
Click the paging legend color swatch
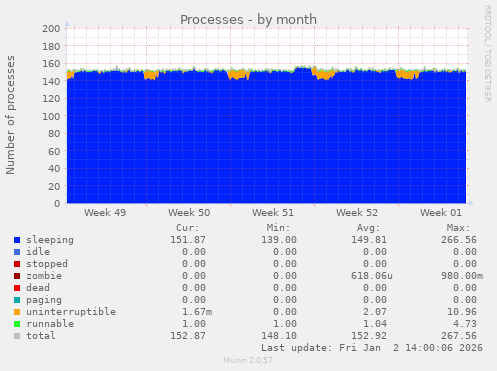pyautogui.click(x=17, y=300)
